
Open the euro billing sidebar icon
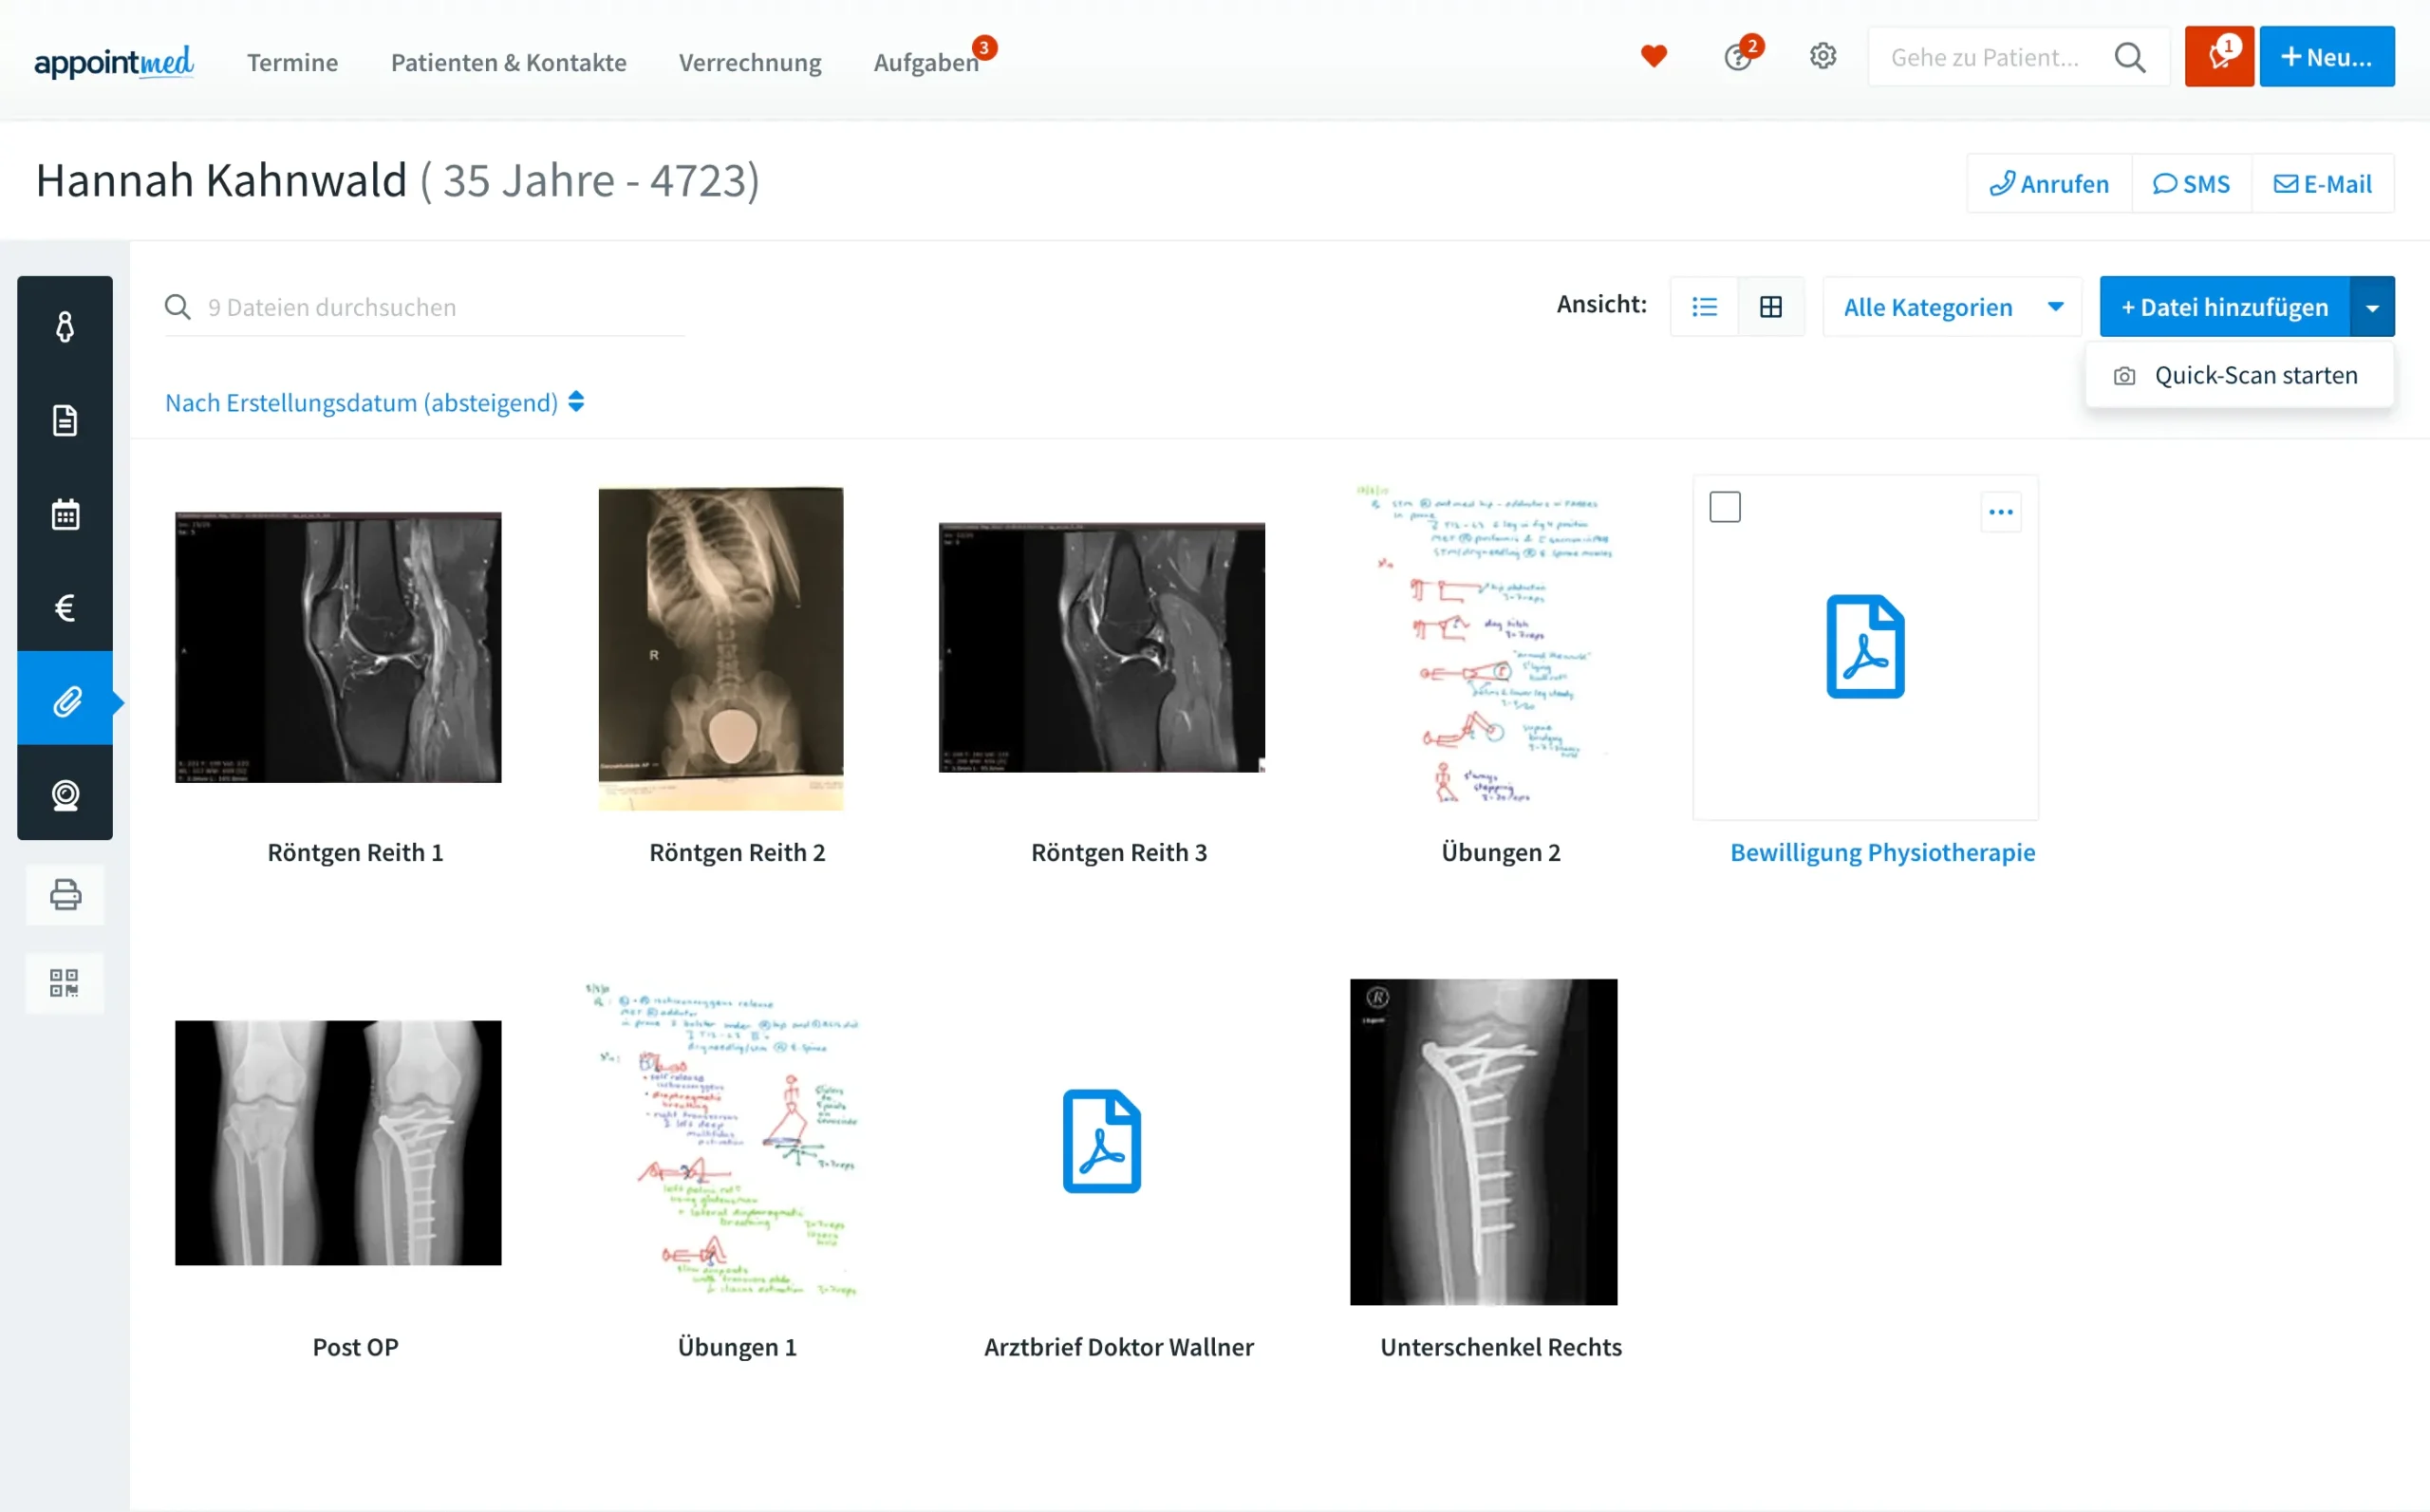click(x=65, y=608)
